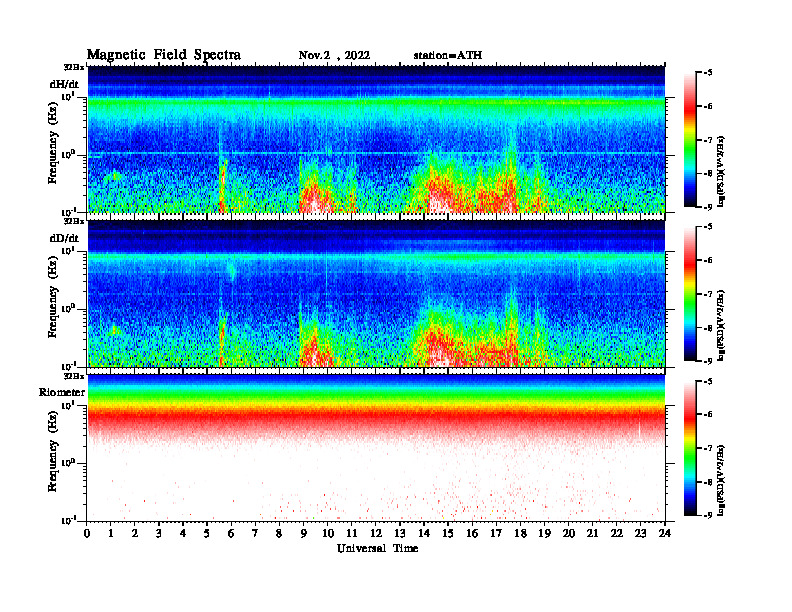Click the 'Magnetic Field Spectra' title
Viewport: 792px width, 612px height.
click(164, 55)
